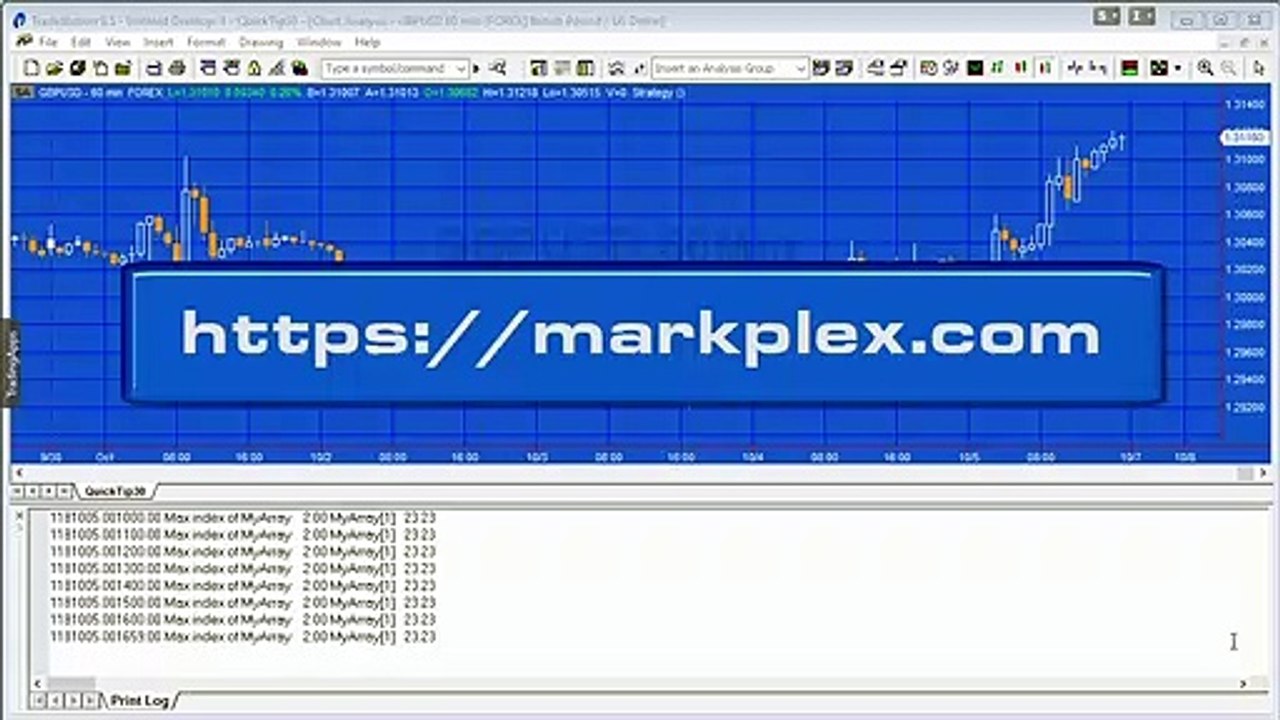Click the symbol lookup icon after command box

pyautogui.click(x=497, y=68)
